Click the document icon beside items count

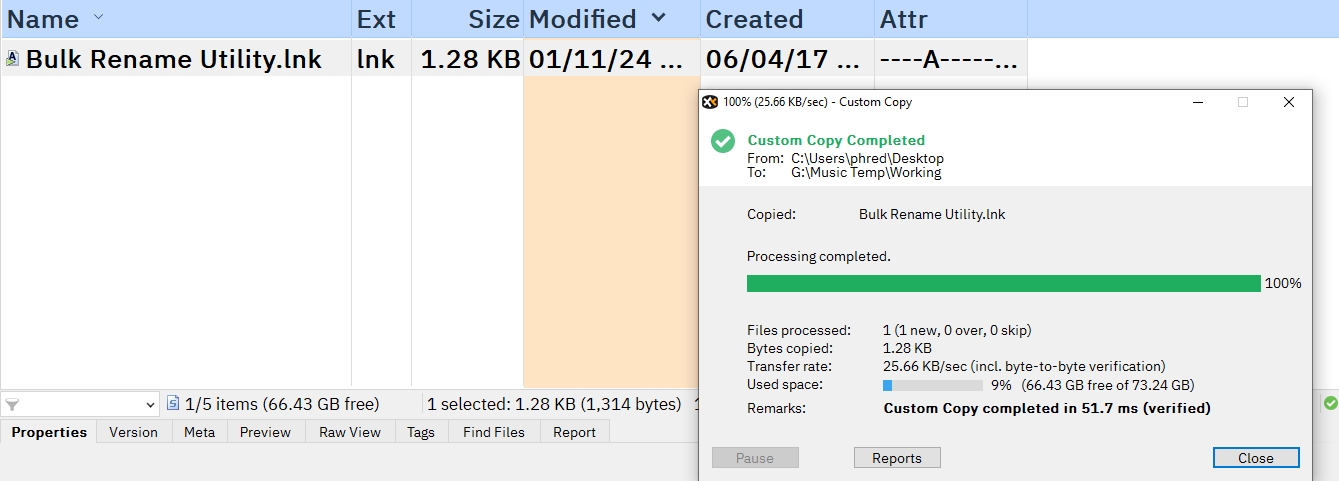click(x=173, y=404)
